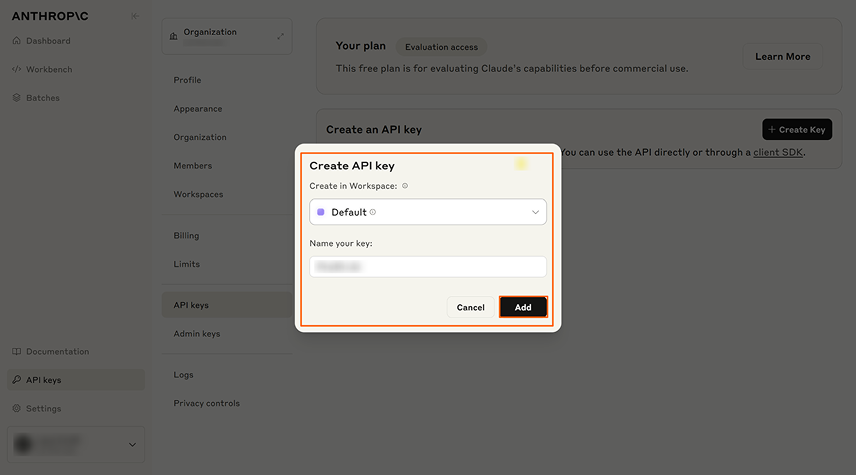The width and height of the screenshot is (856, 475).
Task: Open the Default workspace dropdown
Action: click(428, 212)
